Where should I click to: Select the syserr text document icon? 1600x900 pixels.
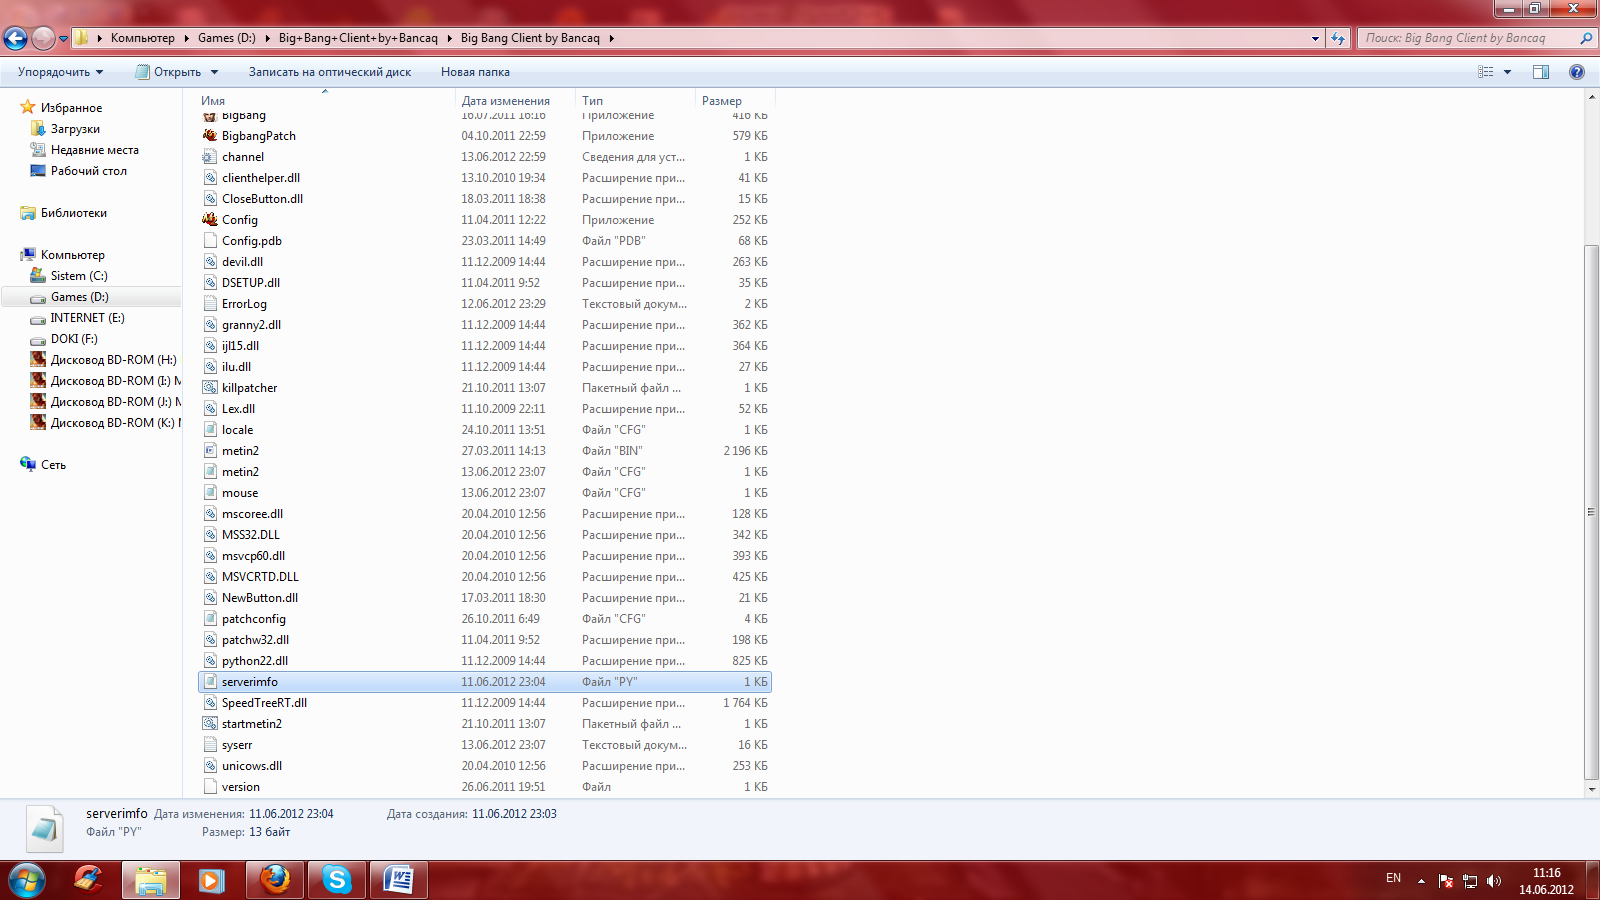[x=210, y=745]
